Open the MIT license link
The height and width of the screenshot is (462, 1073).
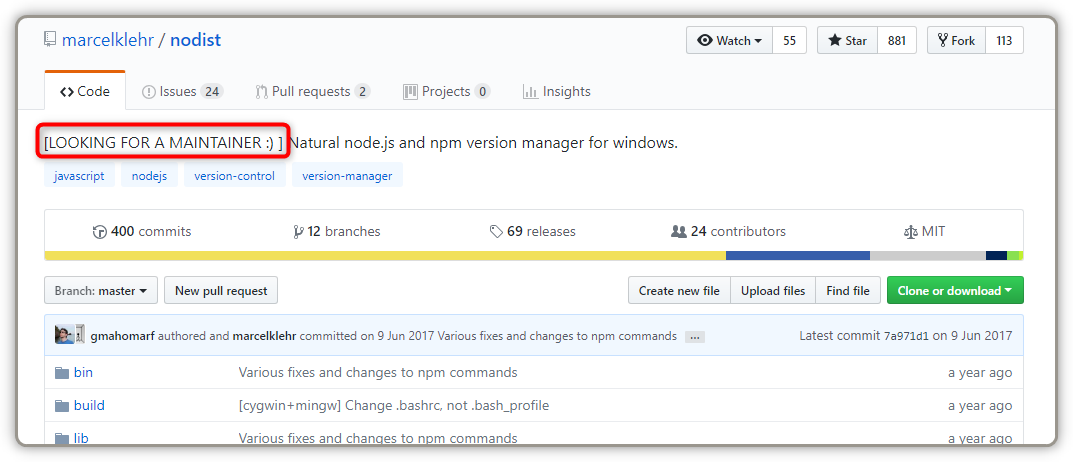(x=925, y=231)
